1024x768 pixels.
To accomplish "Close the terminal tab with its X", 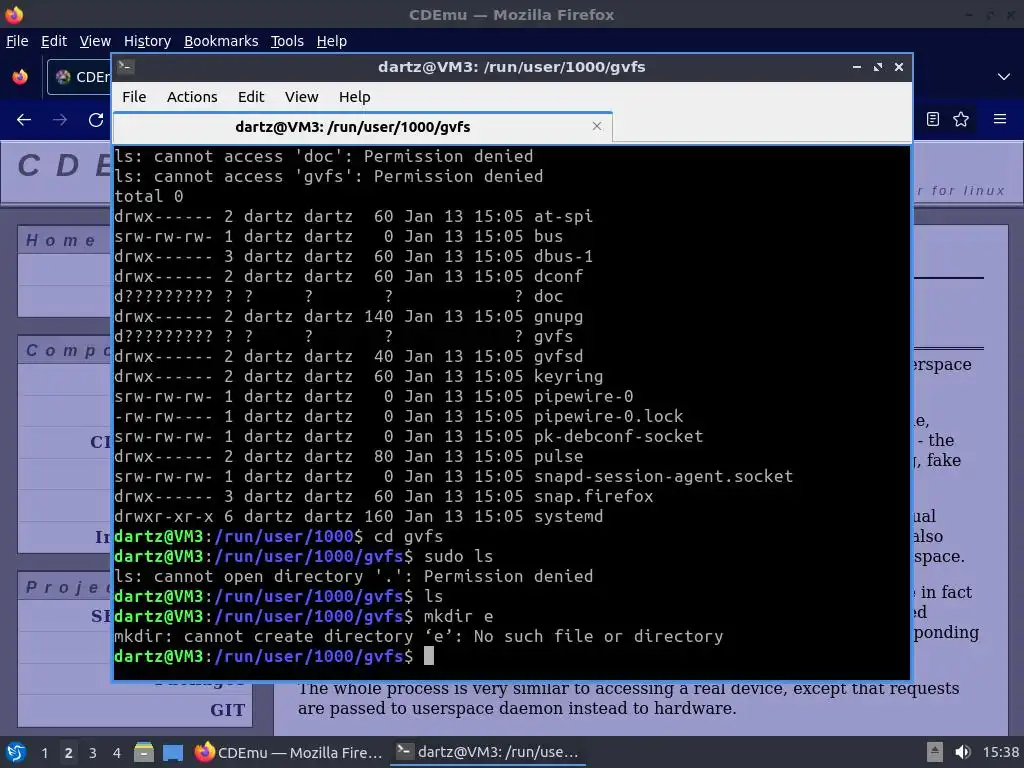I will coord(596,126).
